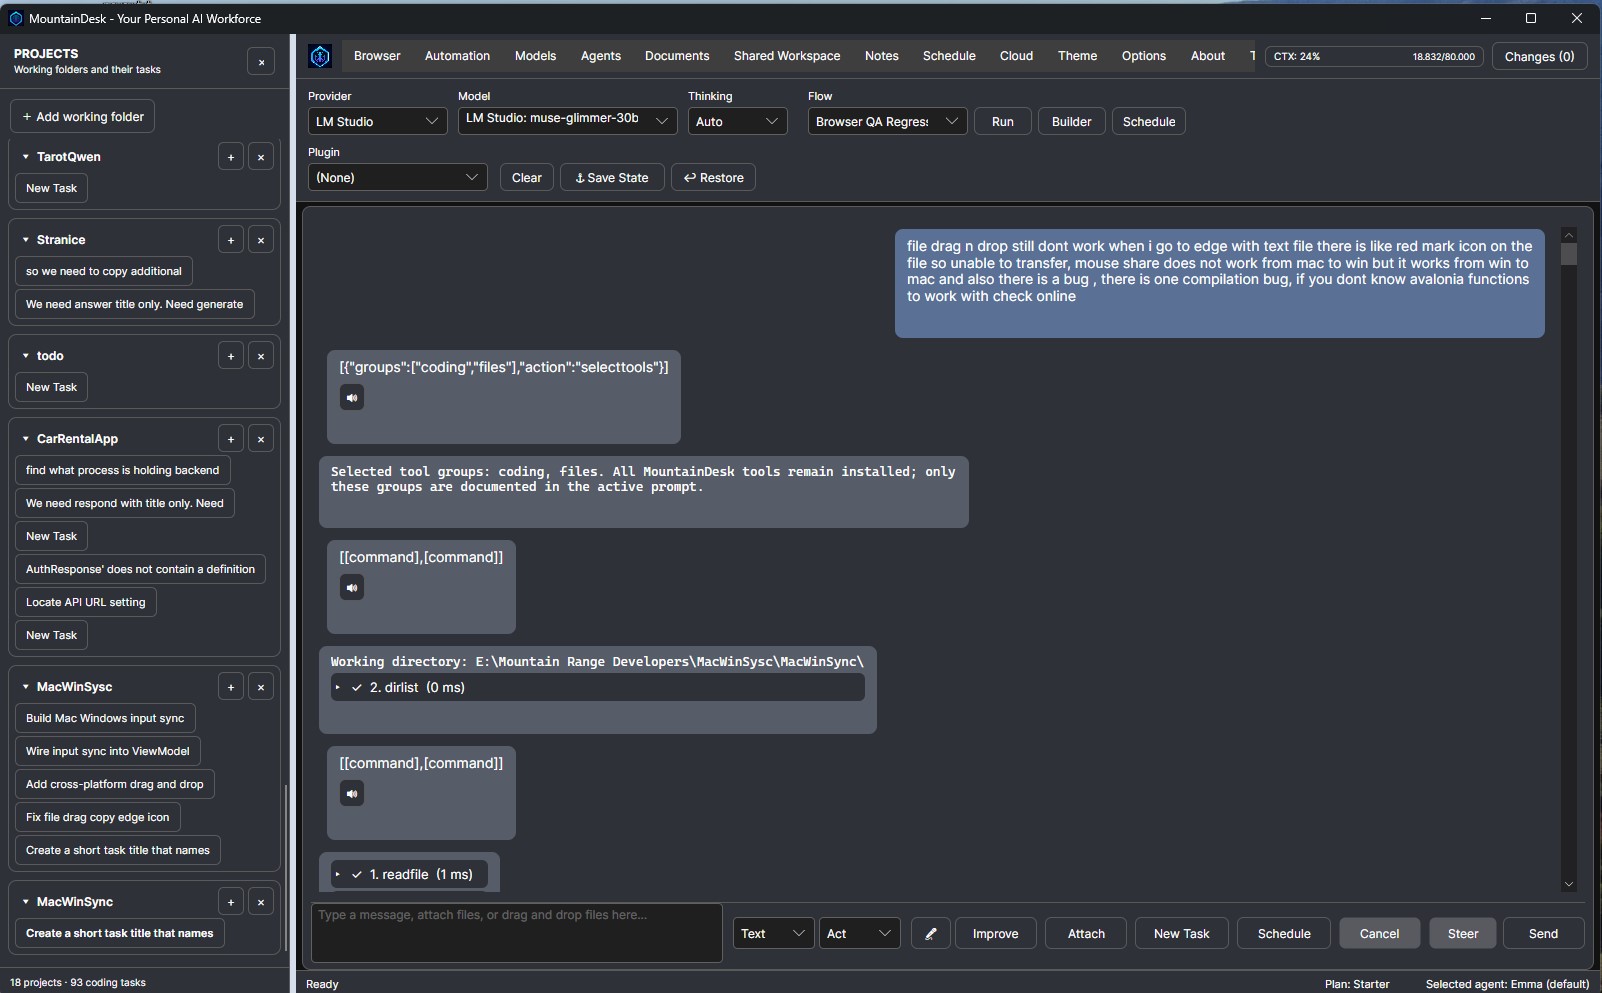Click the Restore button

pos(714,178)
